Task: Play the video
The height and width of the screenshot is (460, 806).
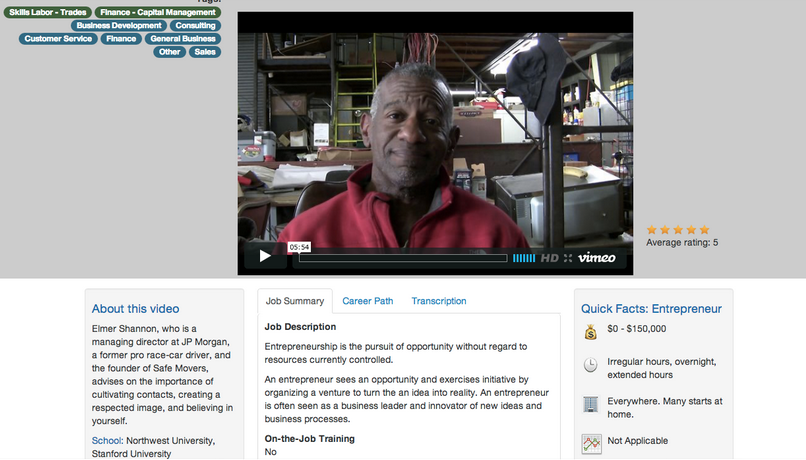Action: tap(265, 256)
